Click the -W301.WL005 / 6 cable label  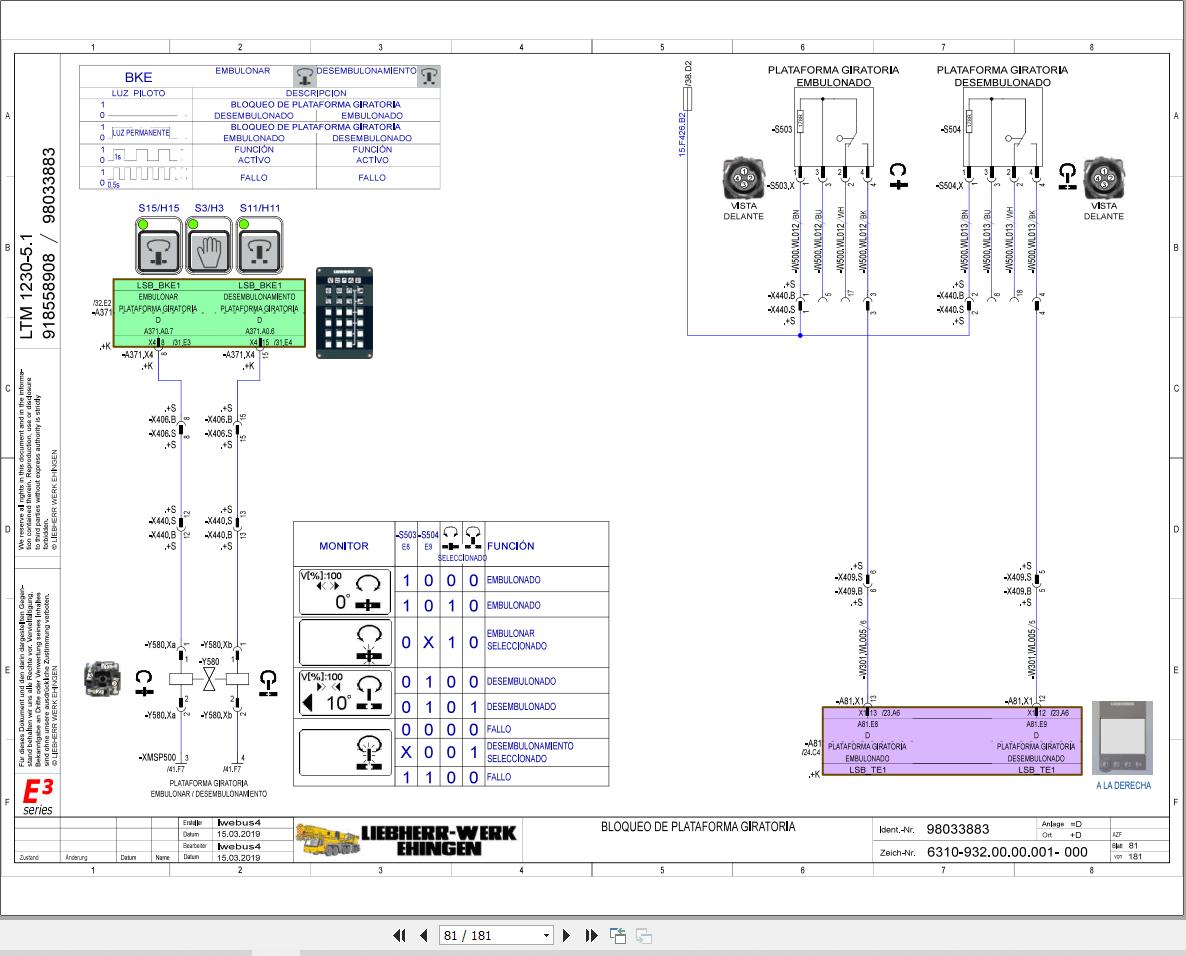[x=862, y=649]
